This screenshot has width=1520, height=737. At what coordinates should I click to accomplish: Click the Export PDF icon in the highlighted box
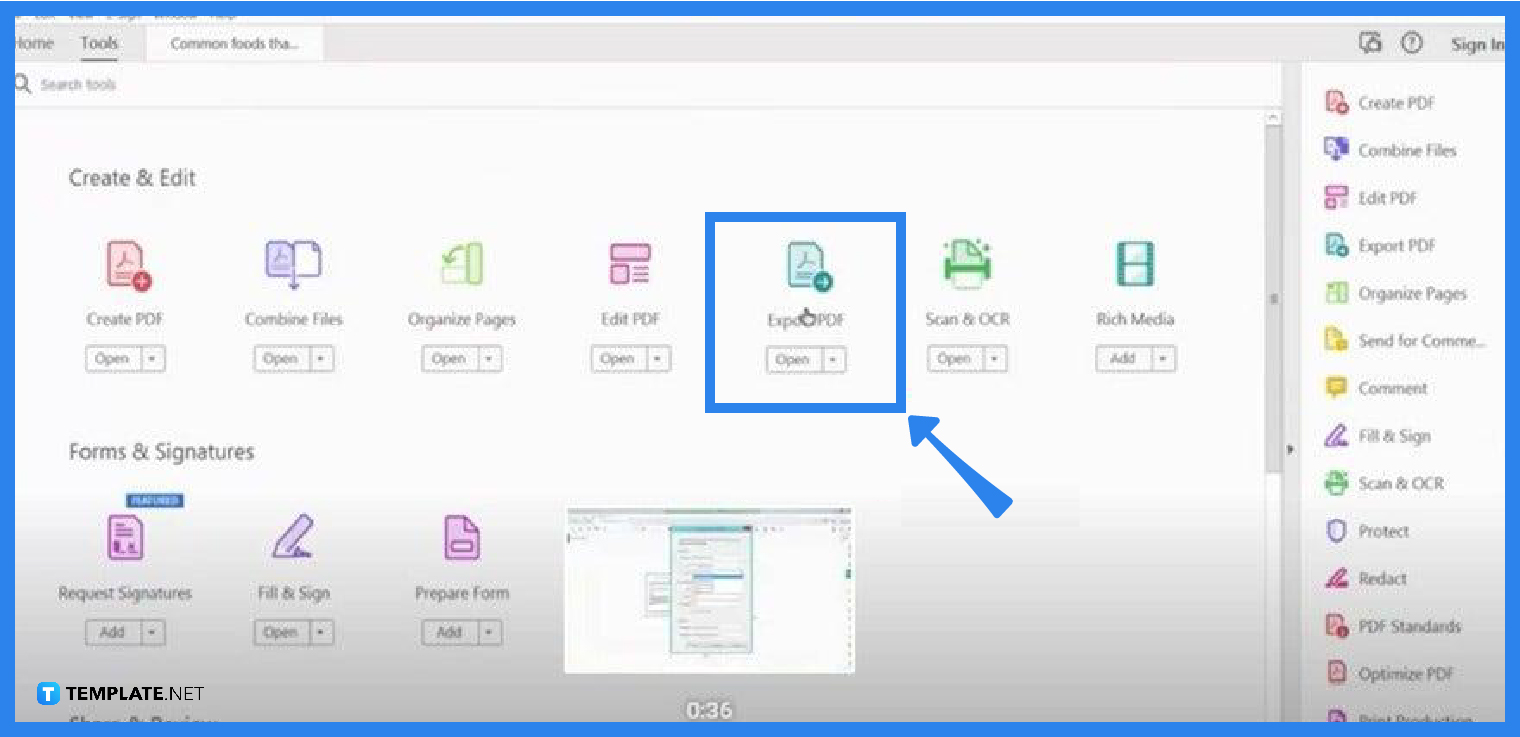(805, 263)
